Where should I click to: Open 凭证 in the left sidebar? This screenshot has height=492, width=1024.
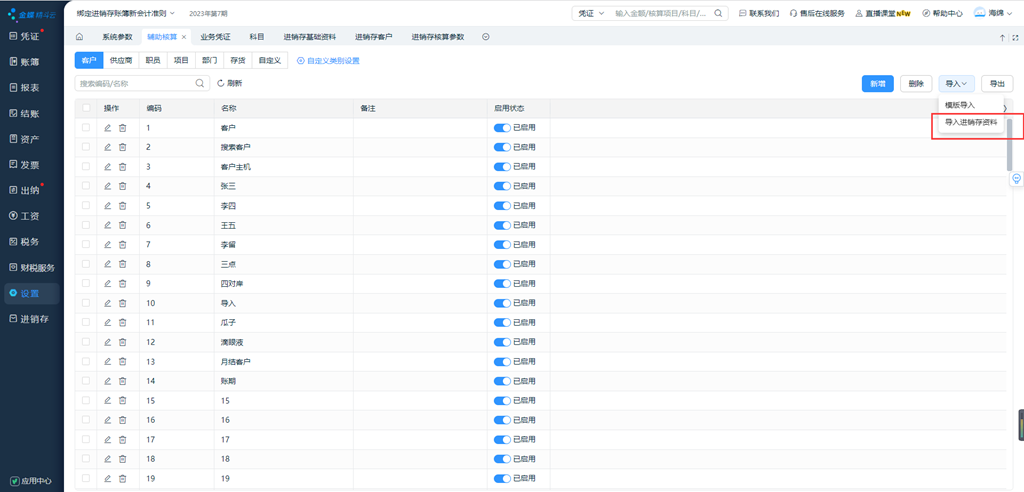tap(32, 37)
